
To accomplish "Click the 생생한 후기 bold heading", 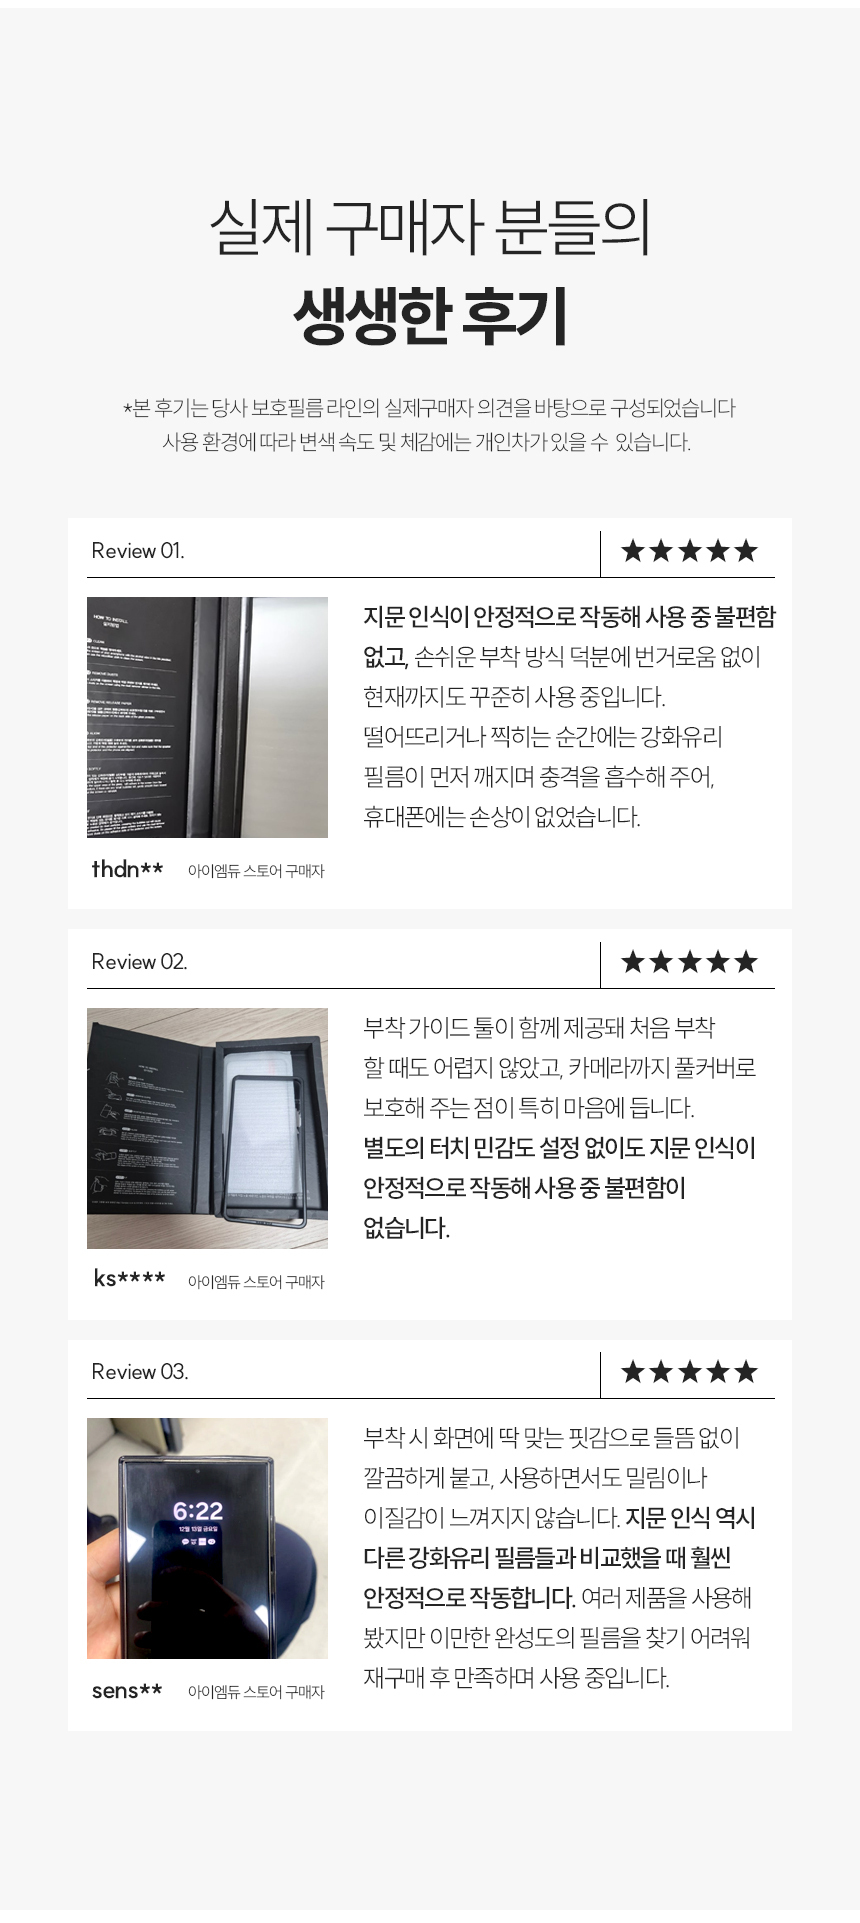I will click(x=430, y=317).
